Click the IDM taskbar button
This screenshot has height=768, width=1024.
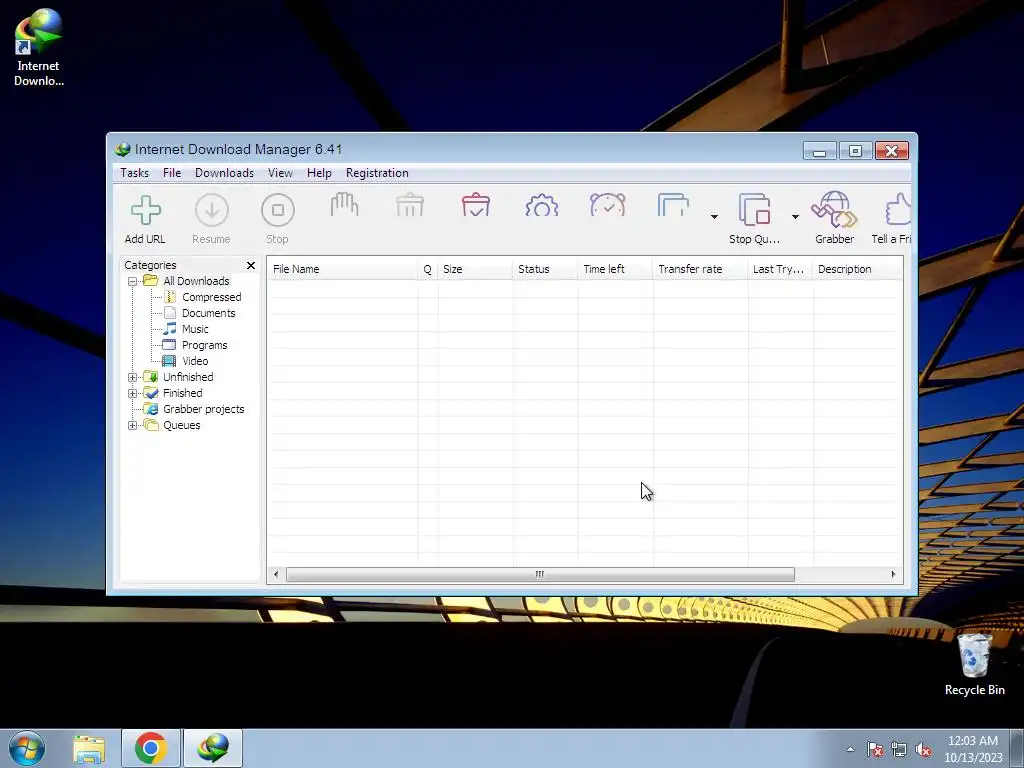click(x=213, y=748)
